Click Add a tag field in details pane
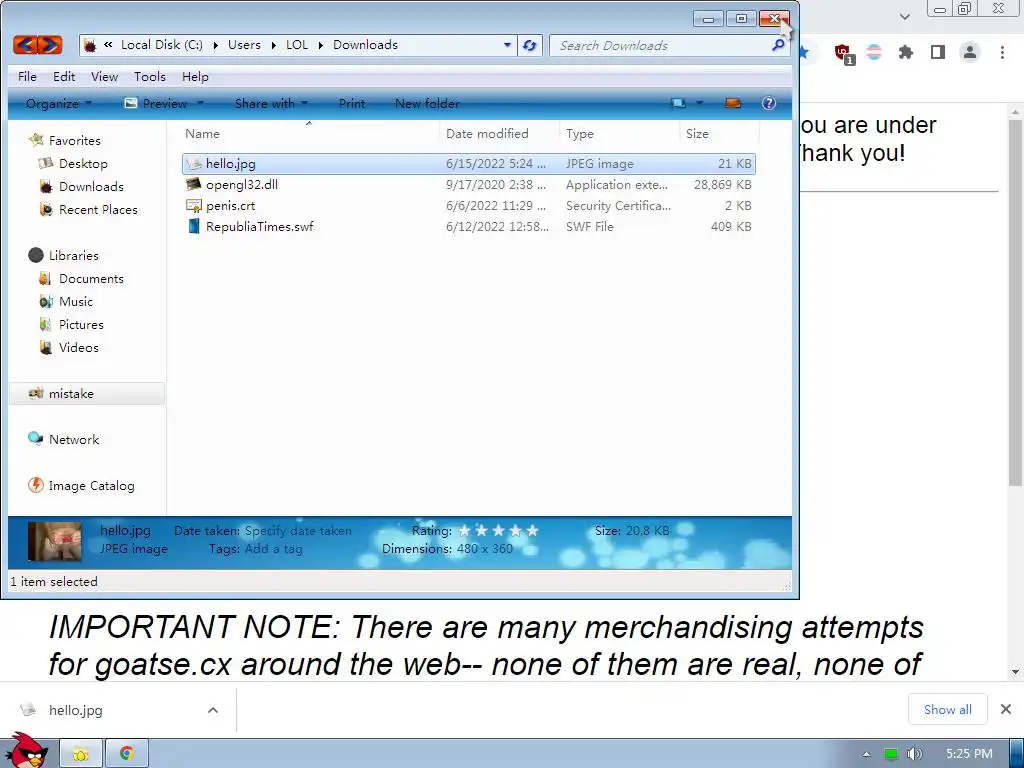1024x768 pixels. point(274,549)
